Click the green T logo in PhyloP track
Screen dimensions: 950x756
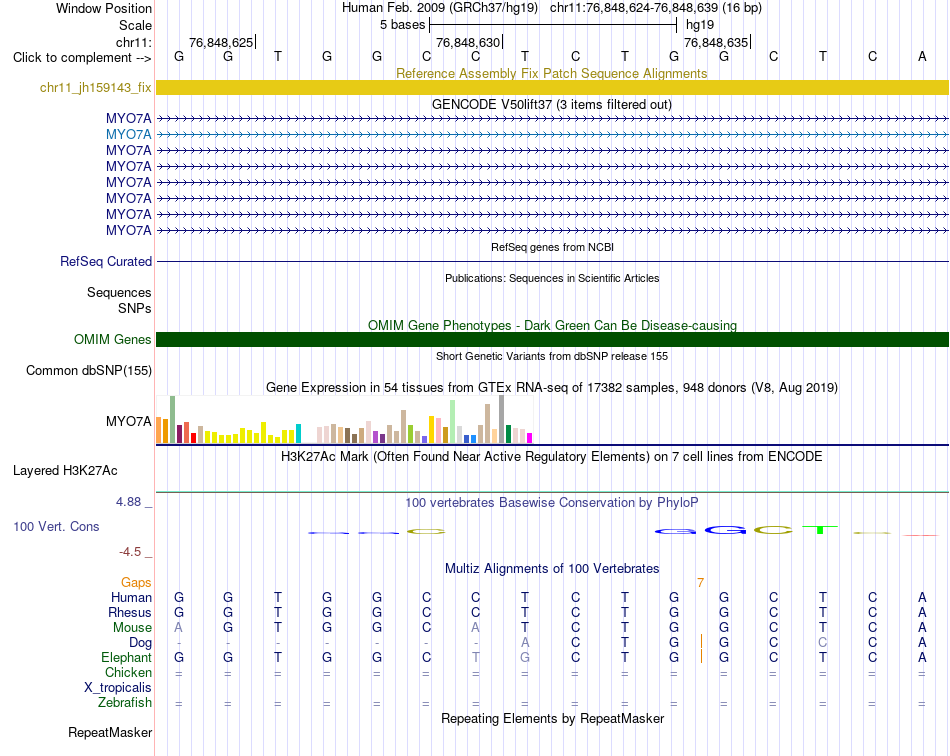[820, 529]
